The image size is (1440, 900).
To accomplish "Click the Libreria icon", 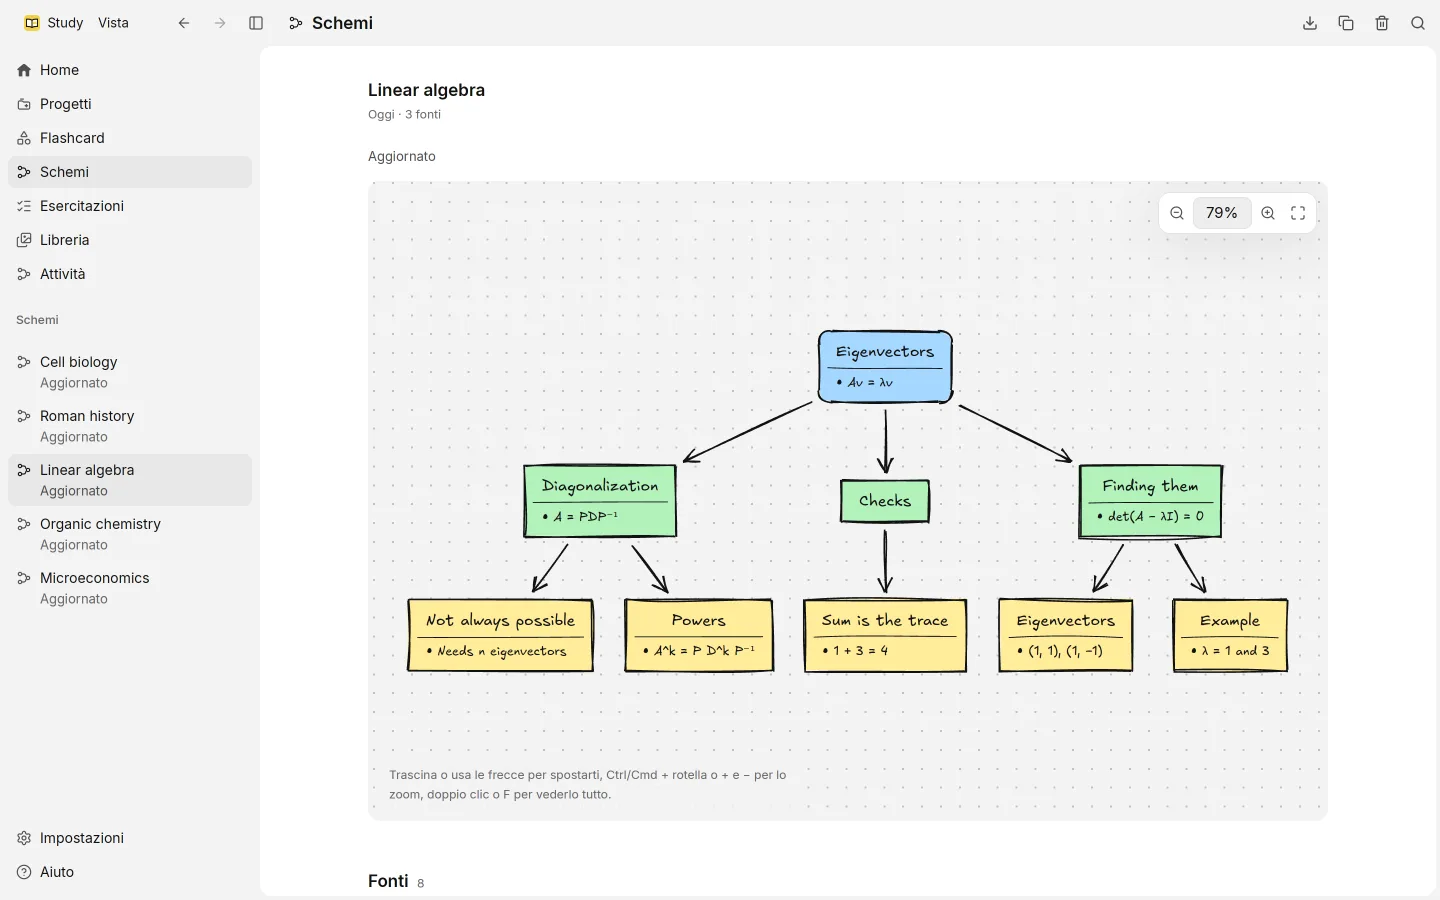I will (x=24, y=240).
